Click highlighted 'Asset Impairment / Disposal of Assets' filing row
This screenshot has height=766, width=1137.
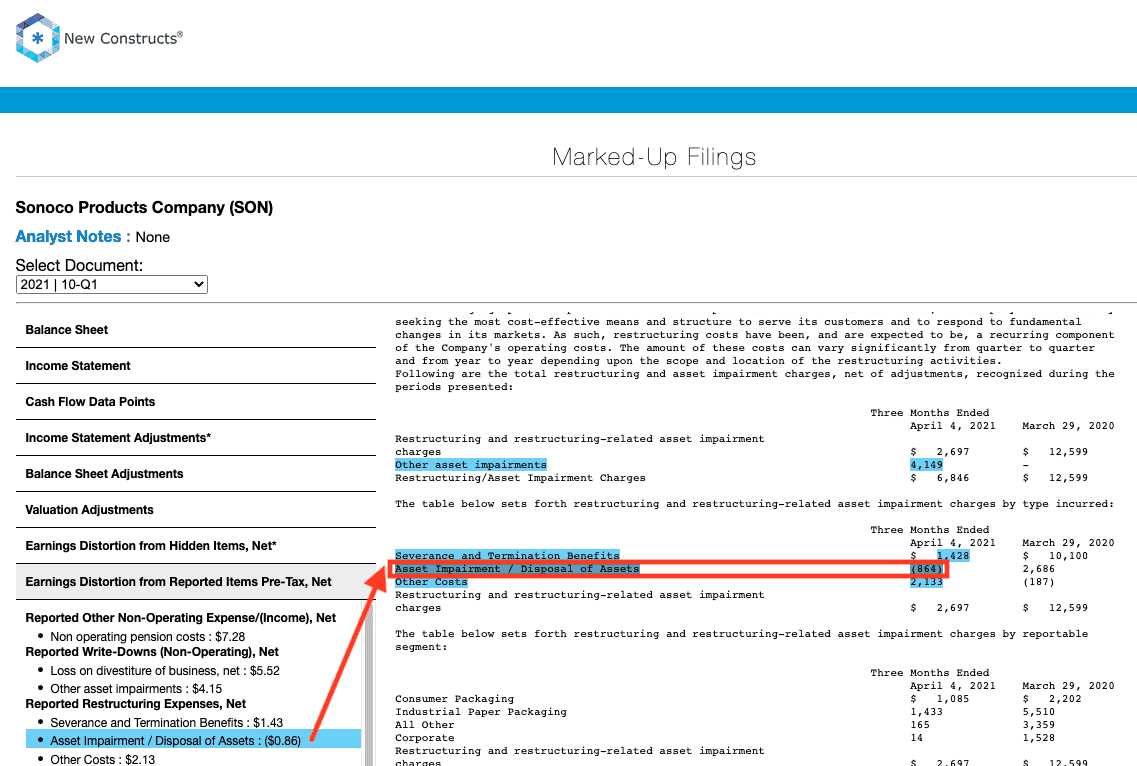pos(517,569)
